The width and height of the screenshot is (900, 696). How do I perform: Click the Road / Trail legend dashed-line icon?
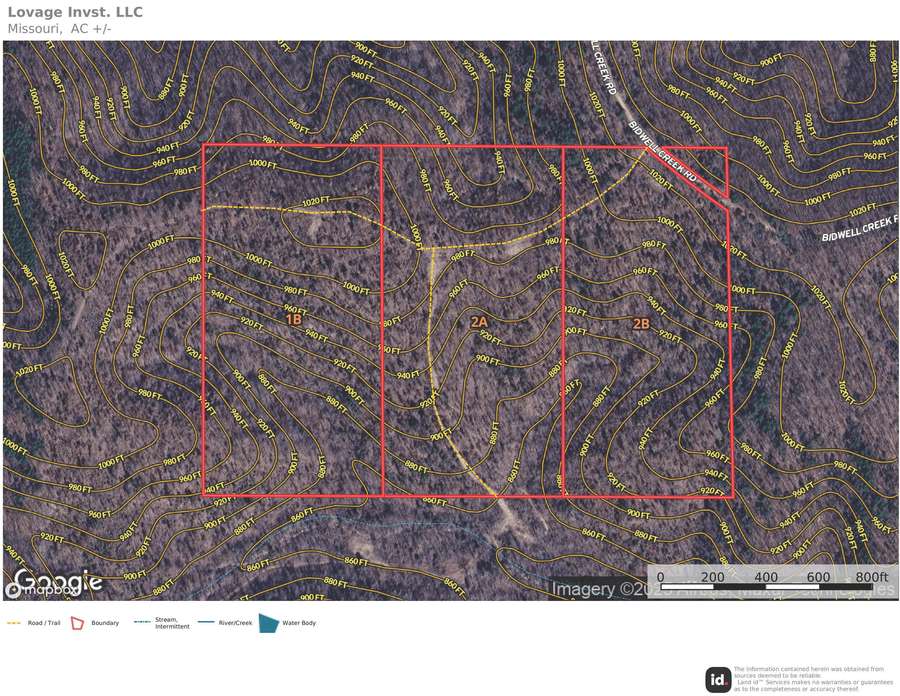pos(14,623)
